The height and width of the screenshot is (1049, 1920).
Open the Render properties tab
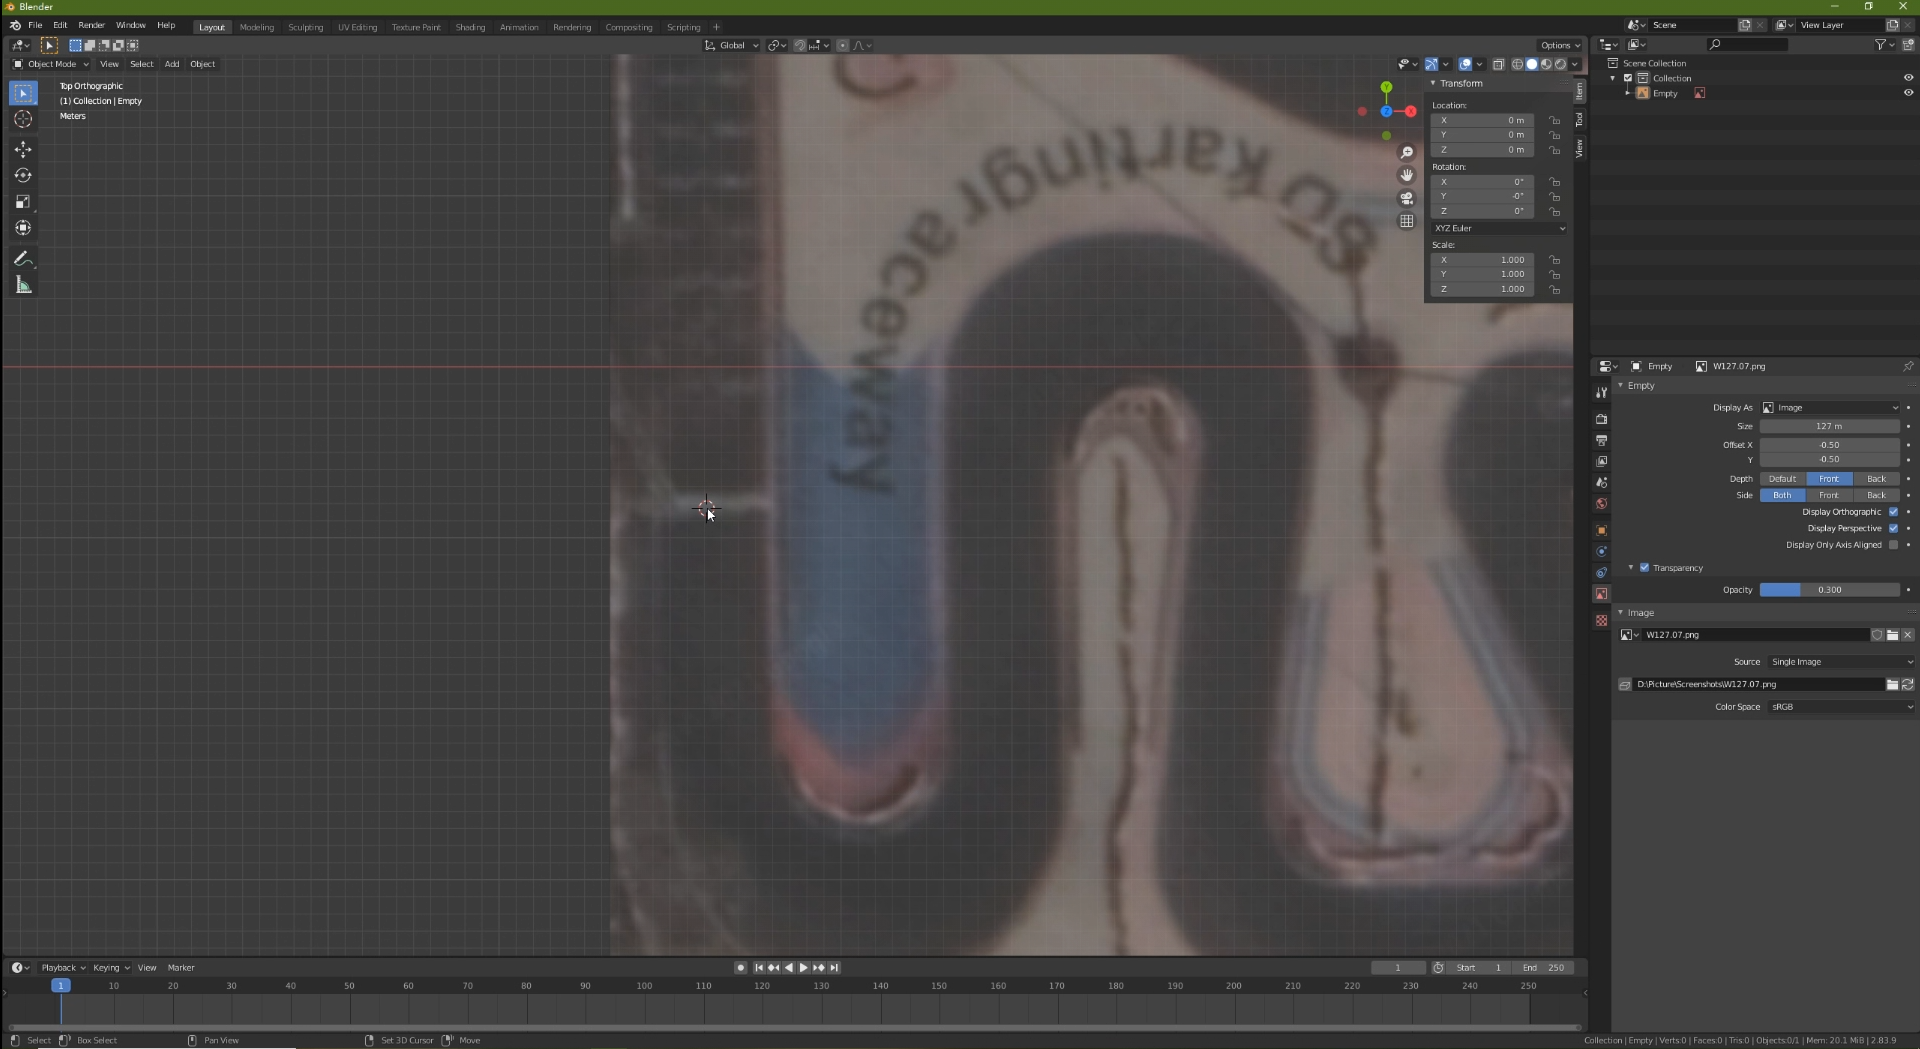click(x=1601, y=419)
